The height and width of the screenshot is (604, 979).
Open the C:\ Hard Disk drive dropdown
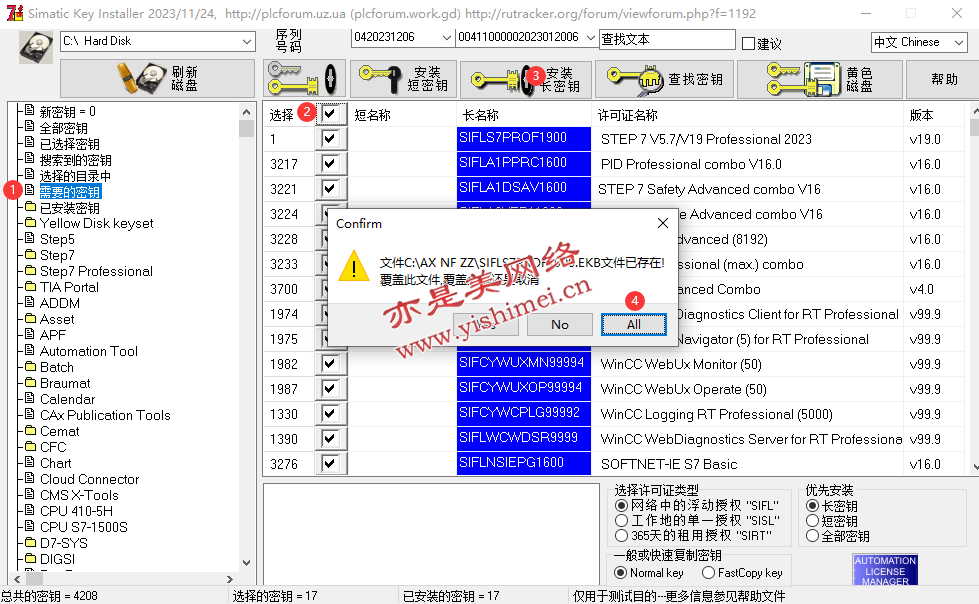point(247,41)
